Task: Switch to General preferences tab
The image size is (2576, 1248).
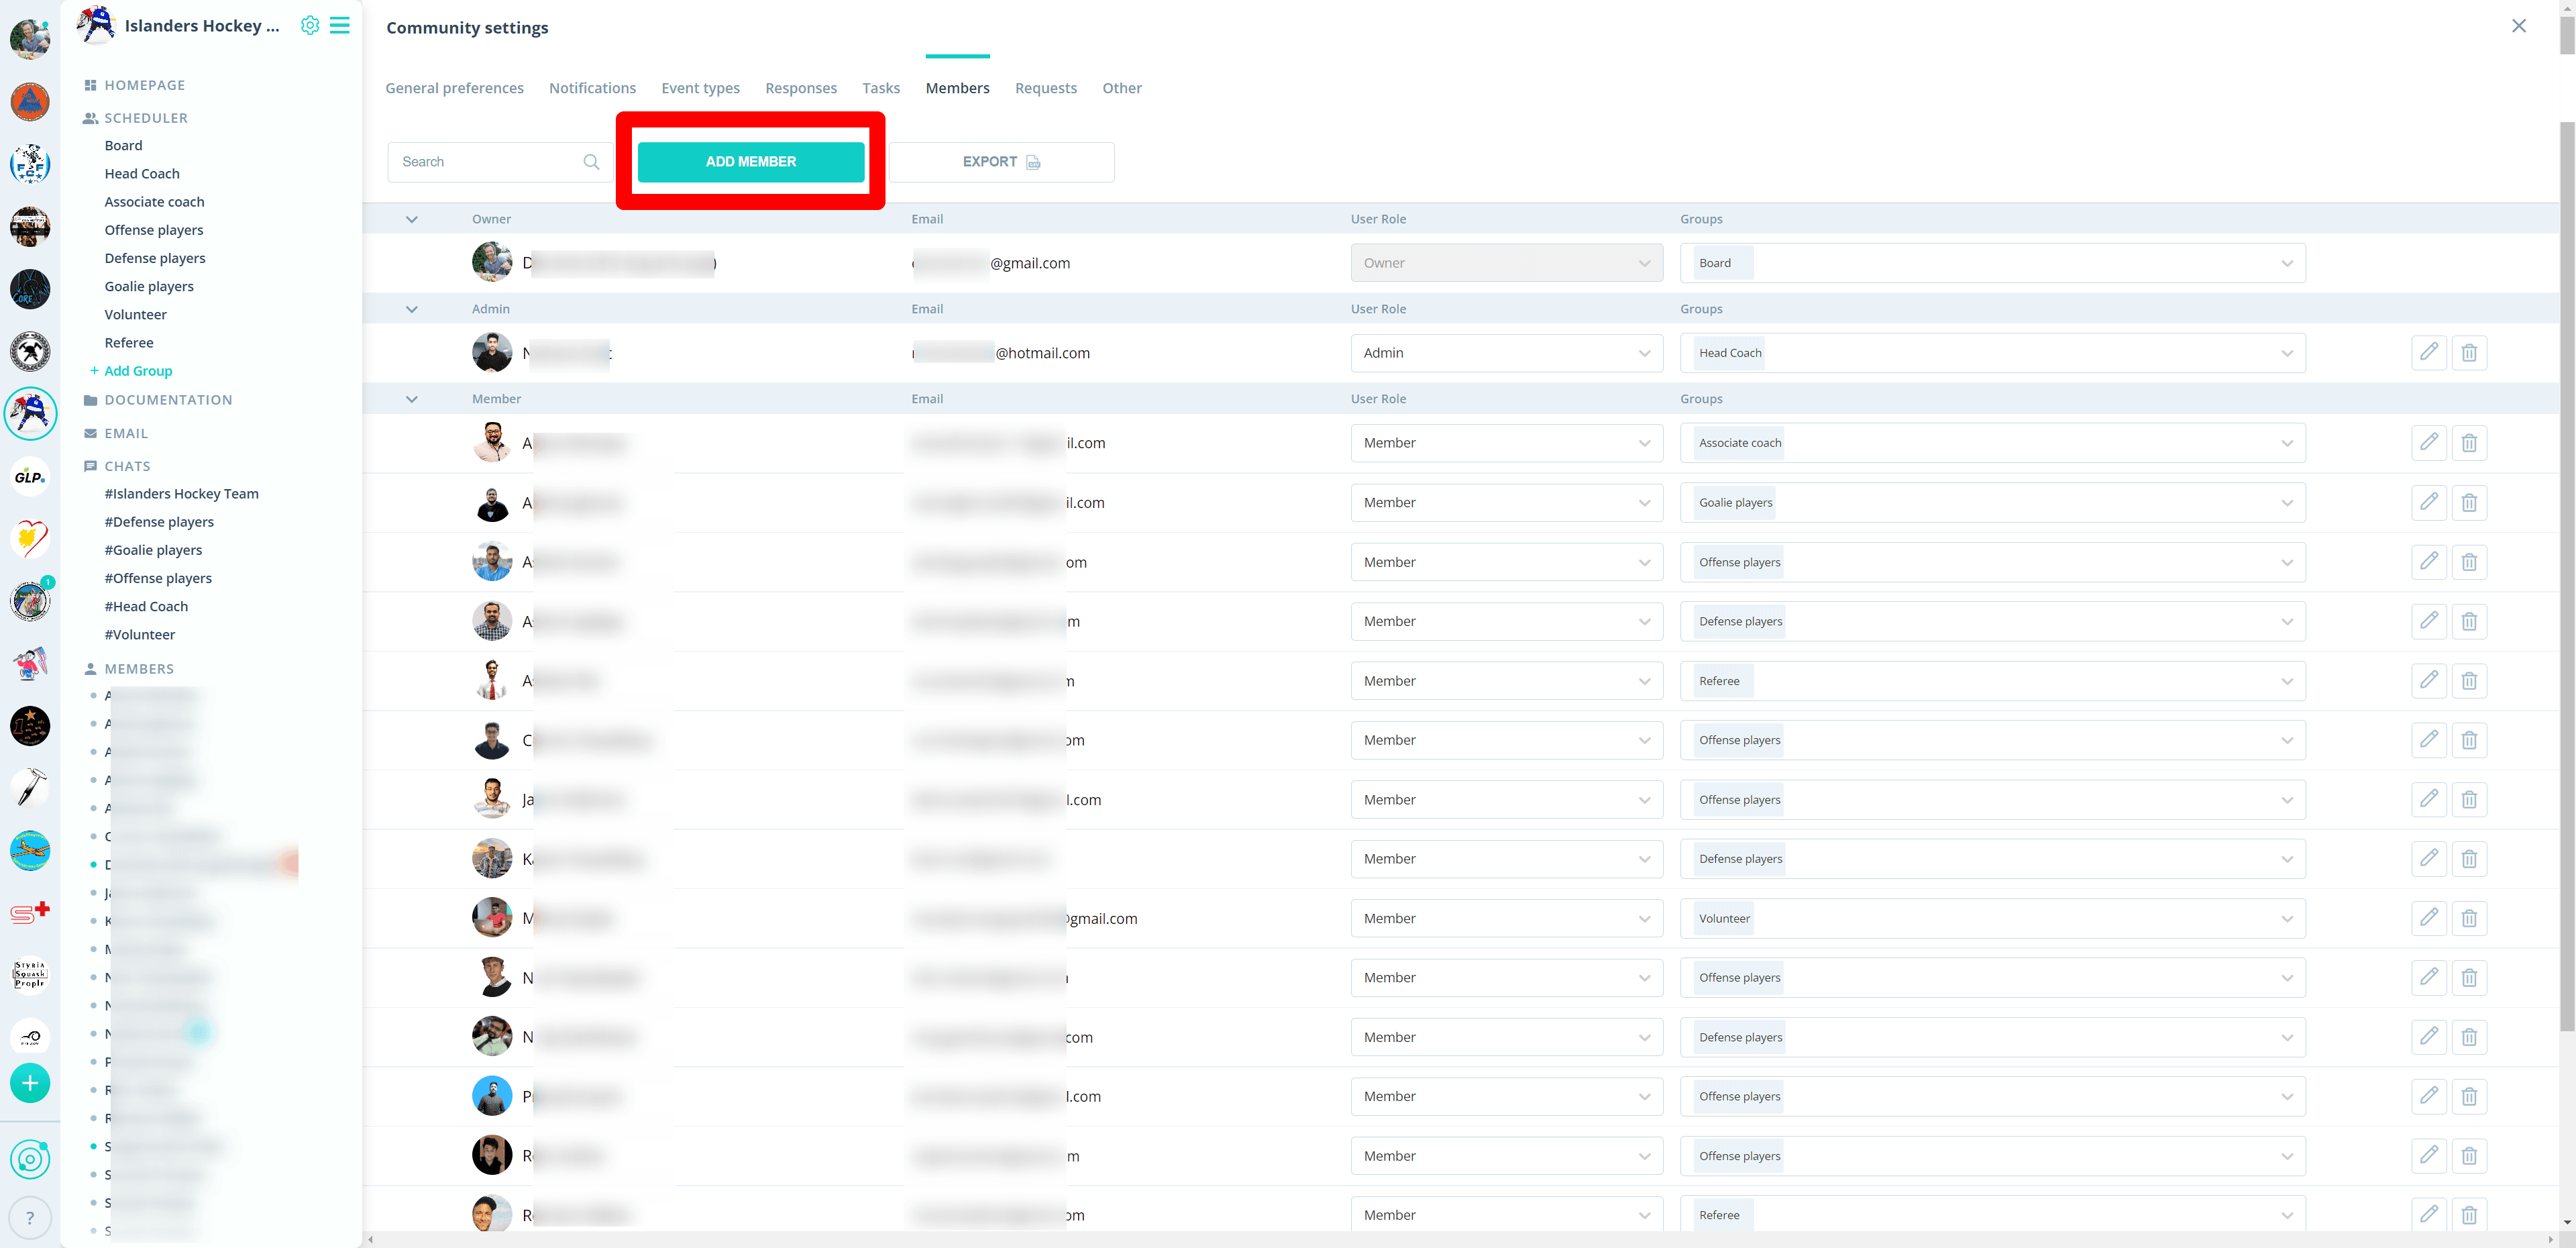Action: 454,88
